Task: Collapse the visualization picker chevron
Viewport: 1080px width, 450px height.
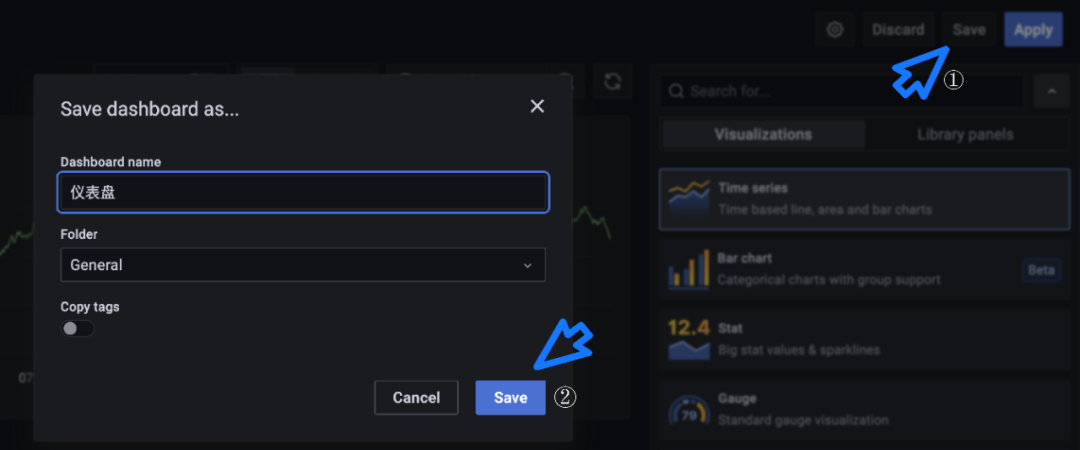Action: click(x=1051, y=91)
